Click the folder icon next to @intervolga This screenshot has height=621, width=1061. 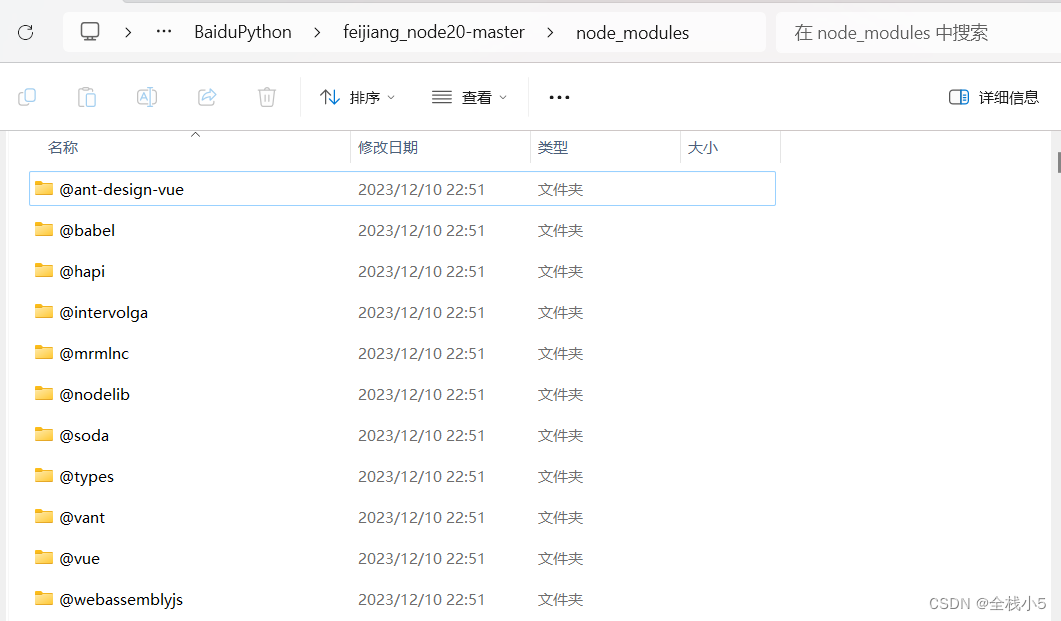coord(44,311)
